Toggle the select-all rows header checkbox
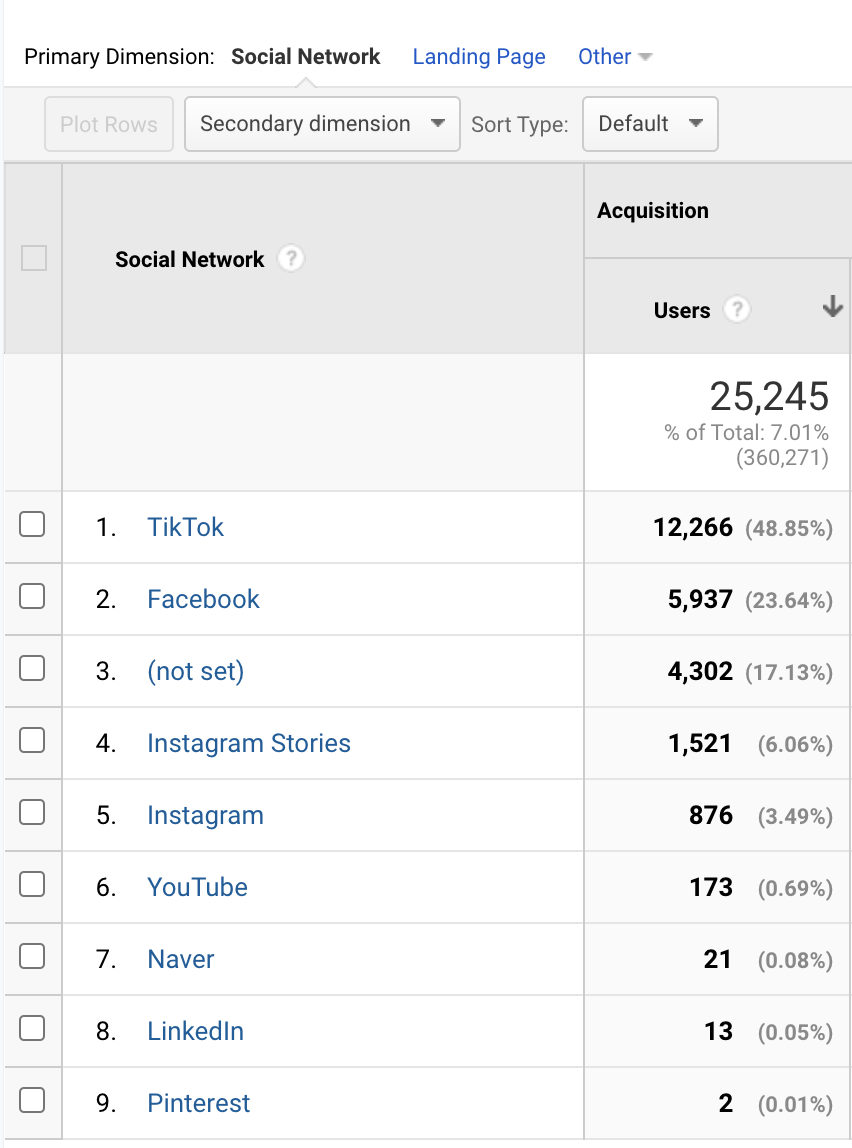 34,259
